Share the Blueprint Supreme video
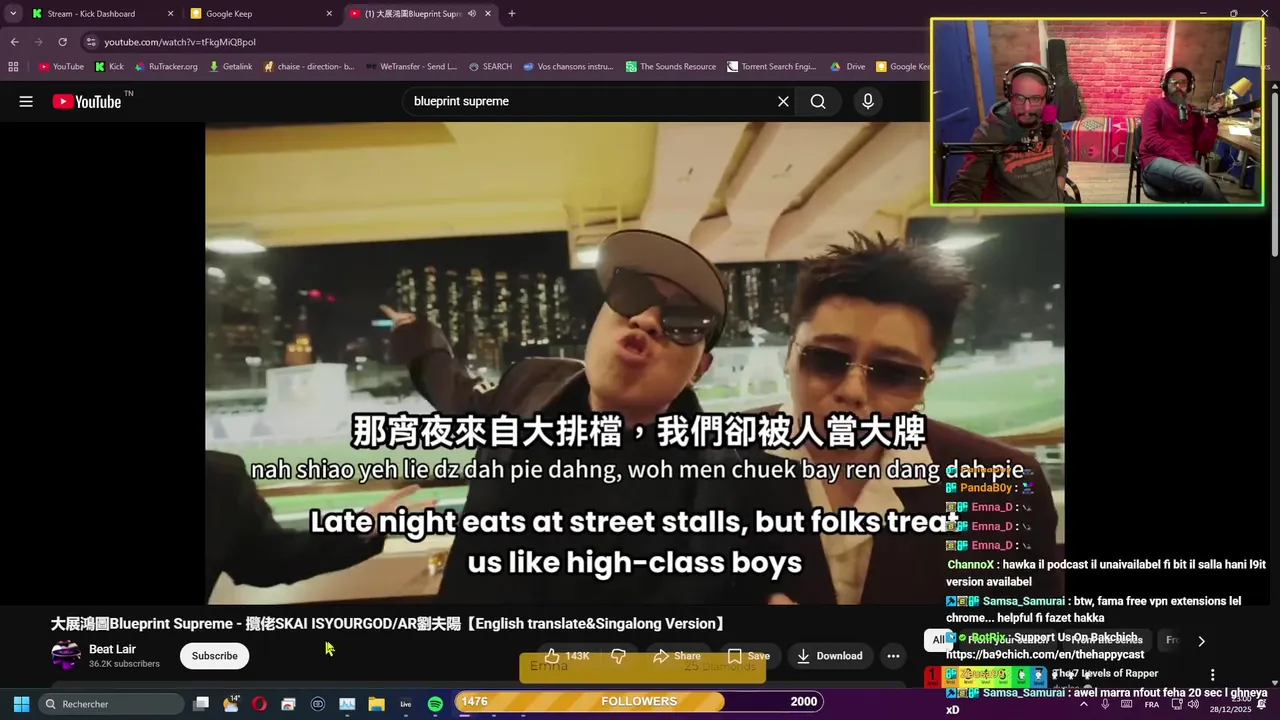Image resolution: width=1280 pixels, height=720 pixels. 677,656
